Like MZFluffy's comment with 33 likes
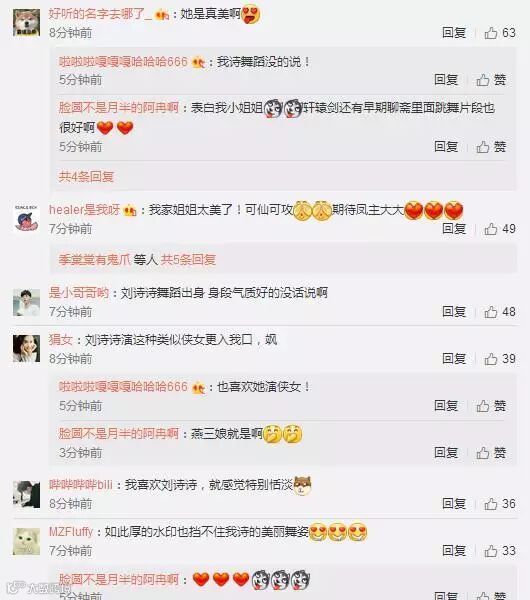Viewport: 530px width, 600px height. 500,551
